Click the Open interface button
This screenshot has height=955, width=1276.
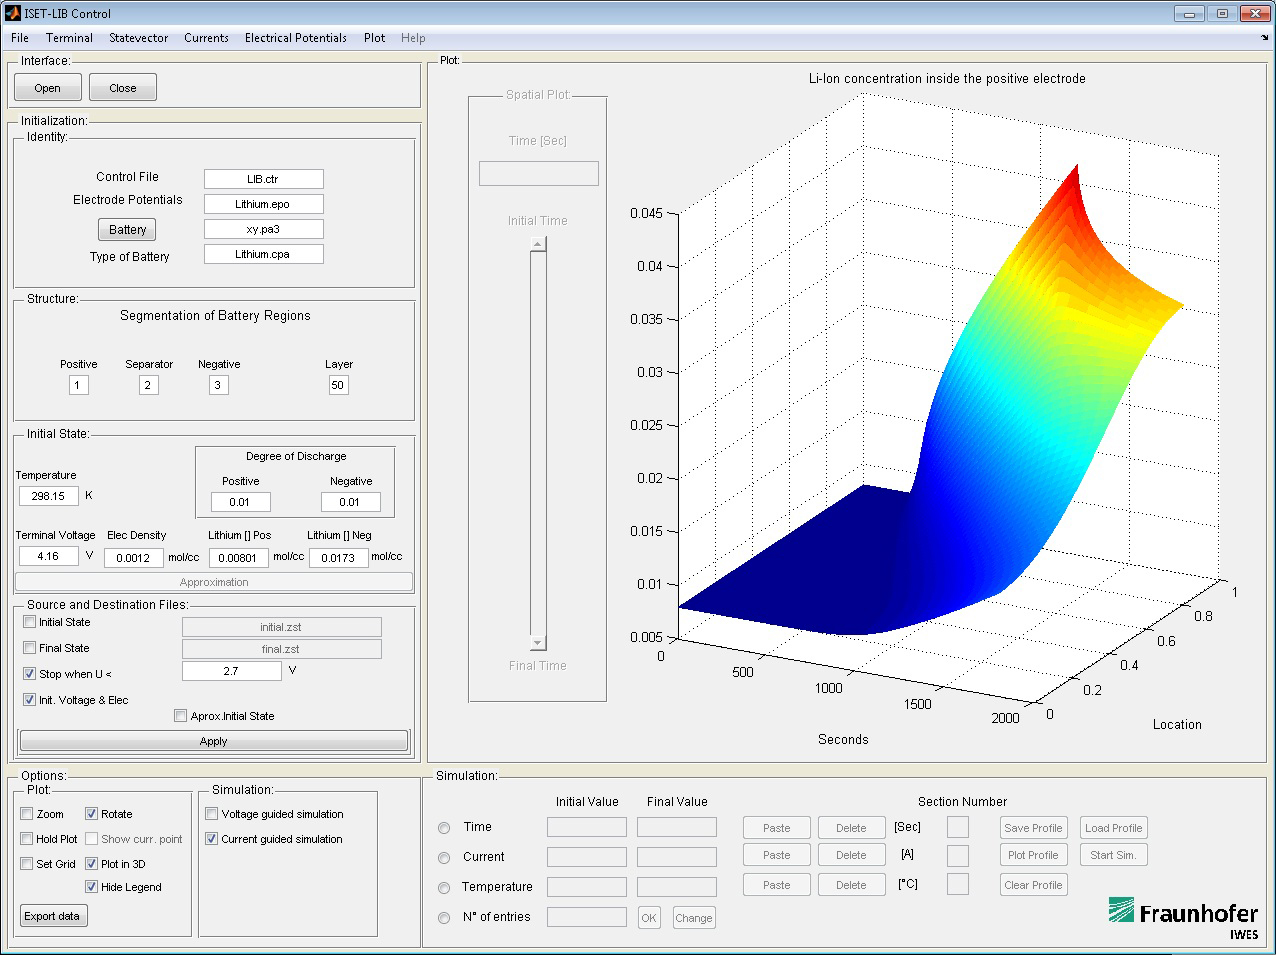48,88
